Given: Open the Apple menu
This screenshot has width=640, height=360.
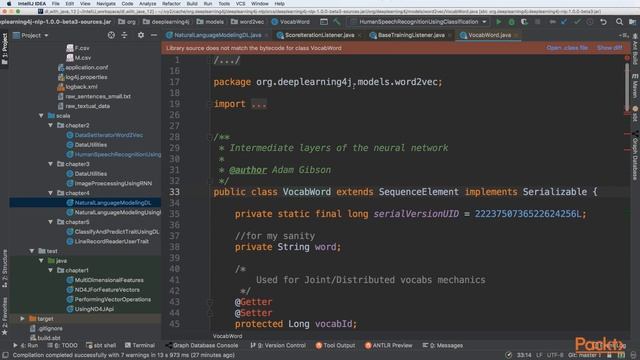Looking at the screenshot, I should [9, 4].
